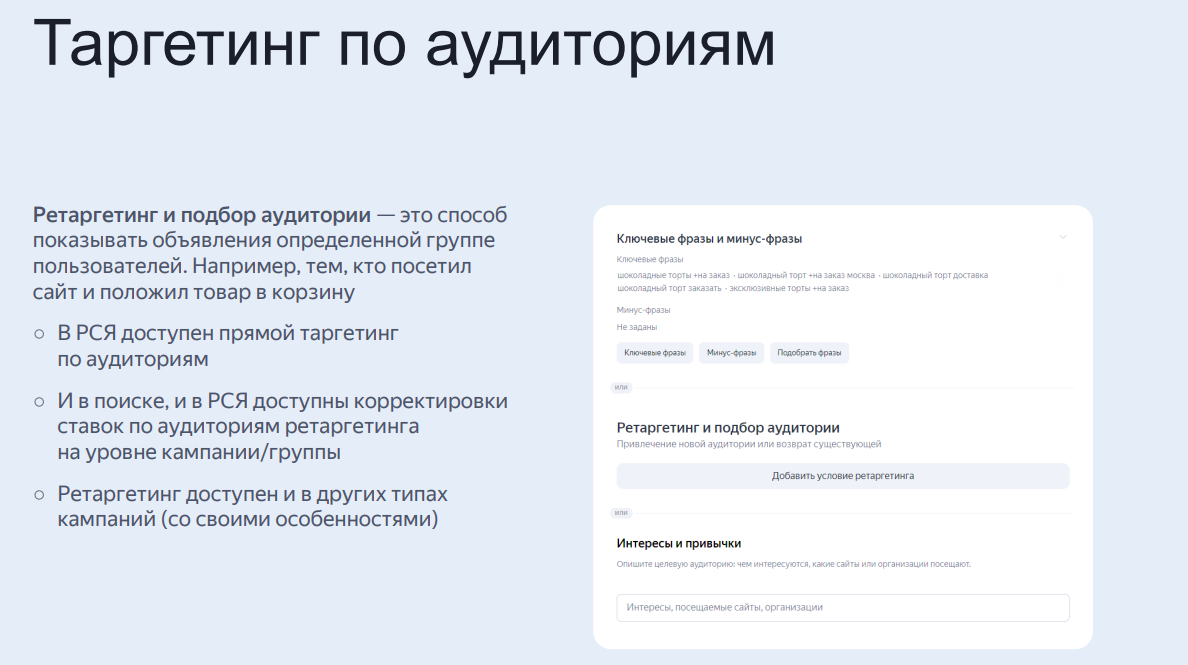Click bullet В РСЯ доступен прямой таргетинг
This screenshot has height=665, width=1188.
[x=227, y=345]
